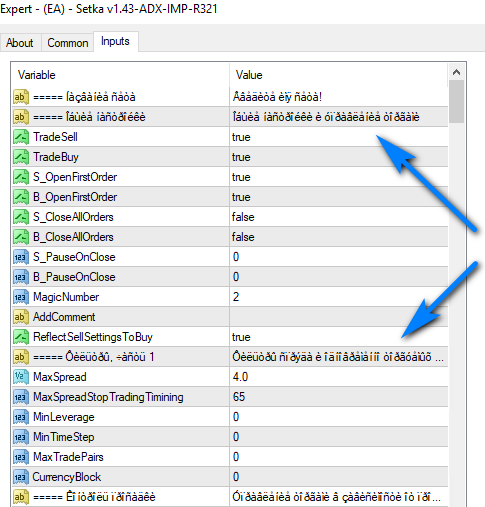485x507 pixels.
Task: Click TradeBuy value 'true'
Action: [x=241, y=157]
